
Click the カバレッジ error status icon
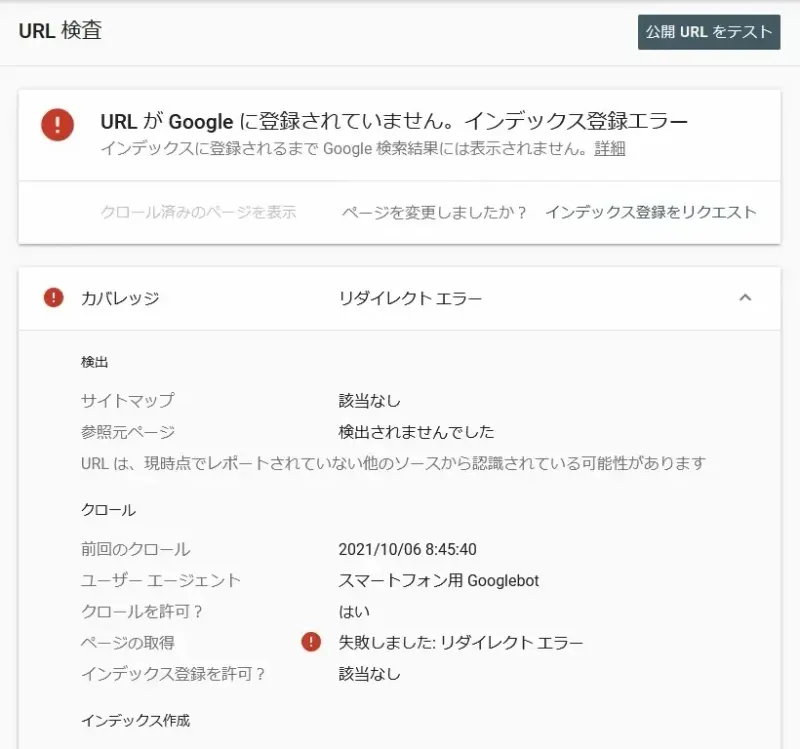click(55, 297)
